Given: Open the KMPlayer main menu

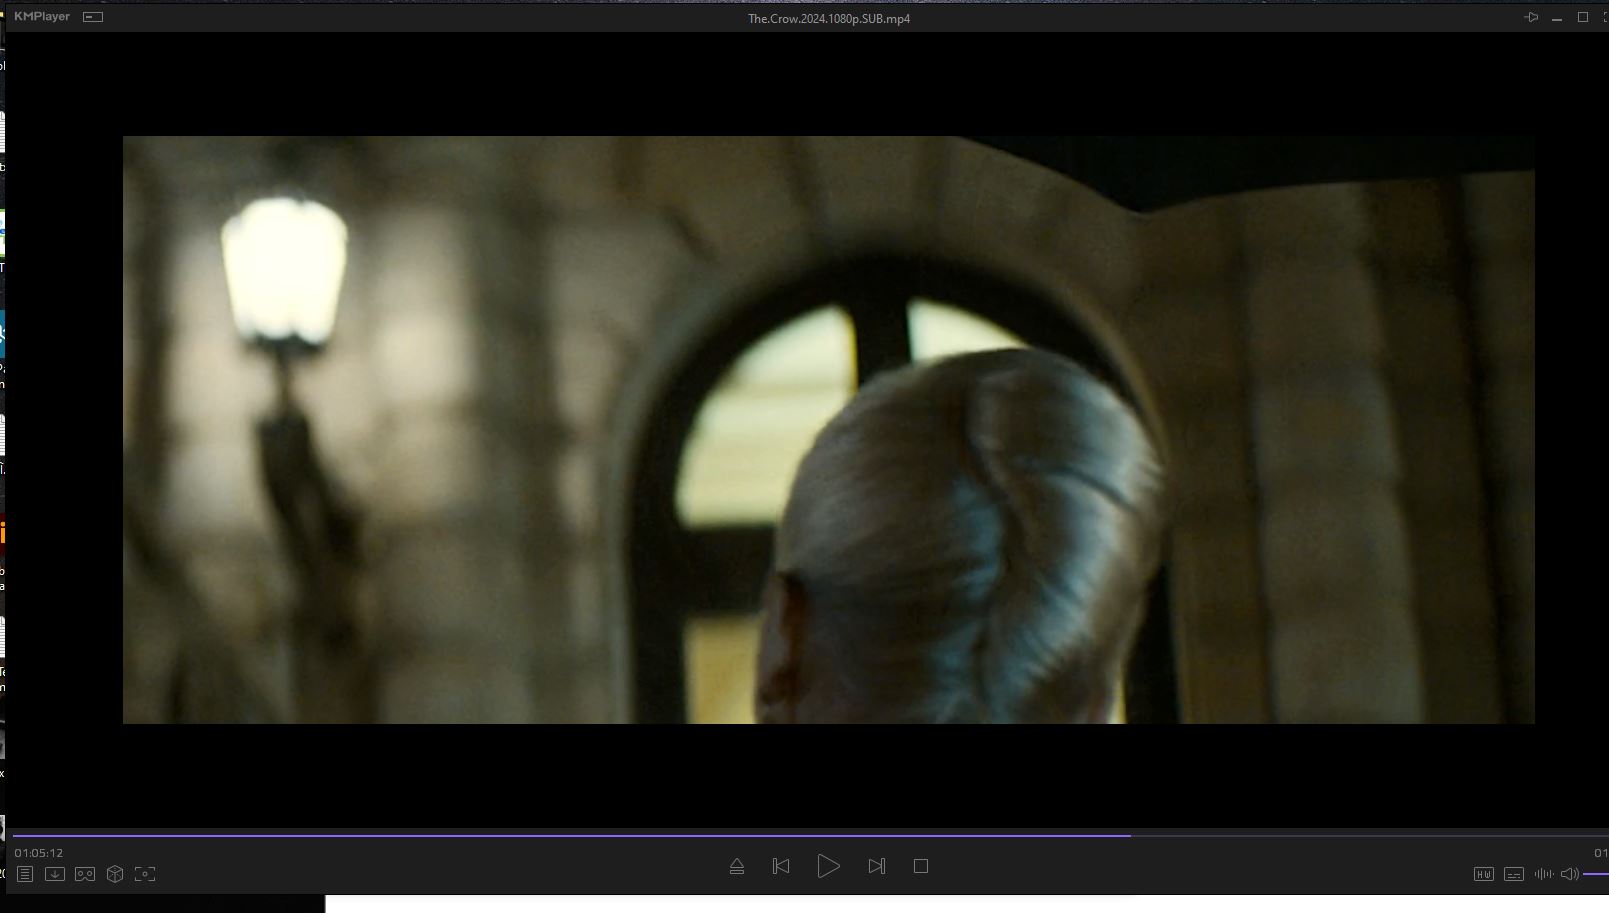Looking at the screenshot, I should click(42, 17).
